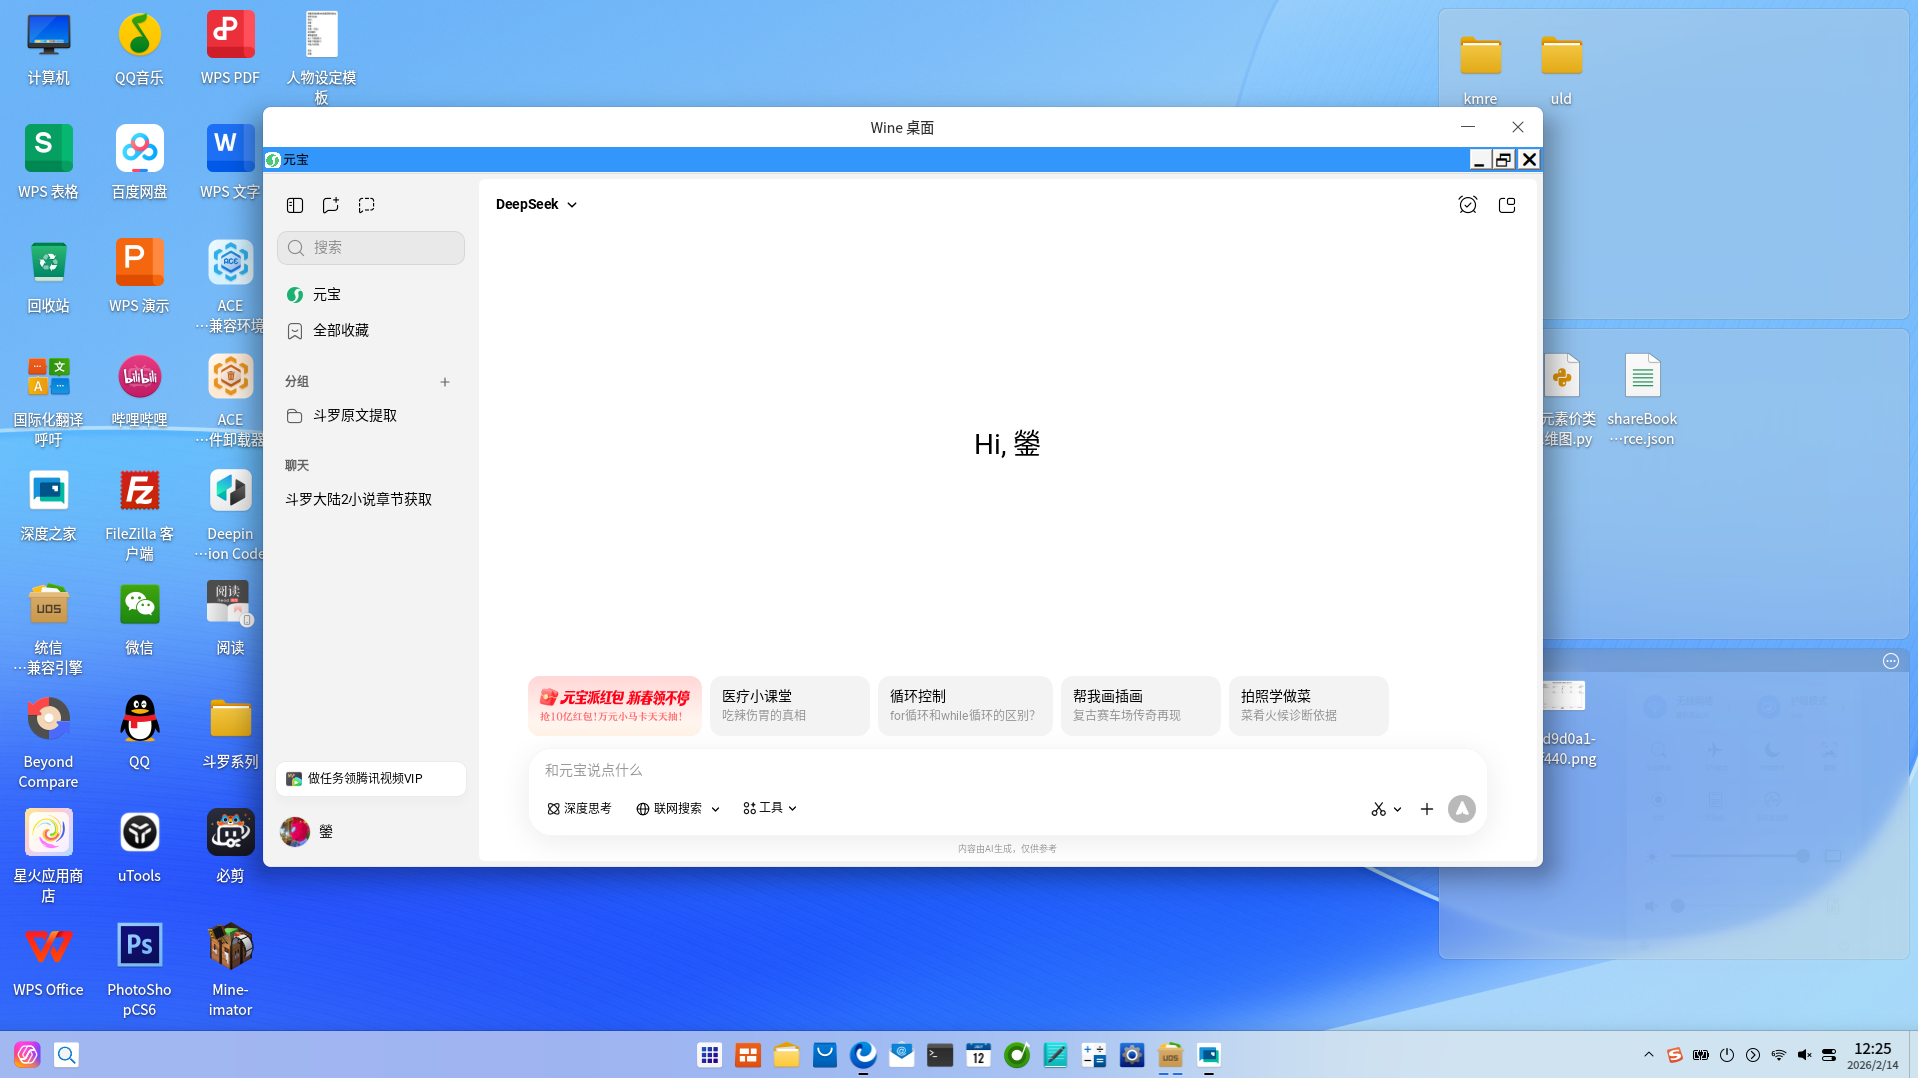Select the 医疗小课堂 suggestion card
The image size is (1918, 1078).
[790, 706]
